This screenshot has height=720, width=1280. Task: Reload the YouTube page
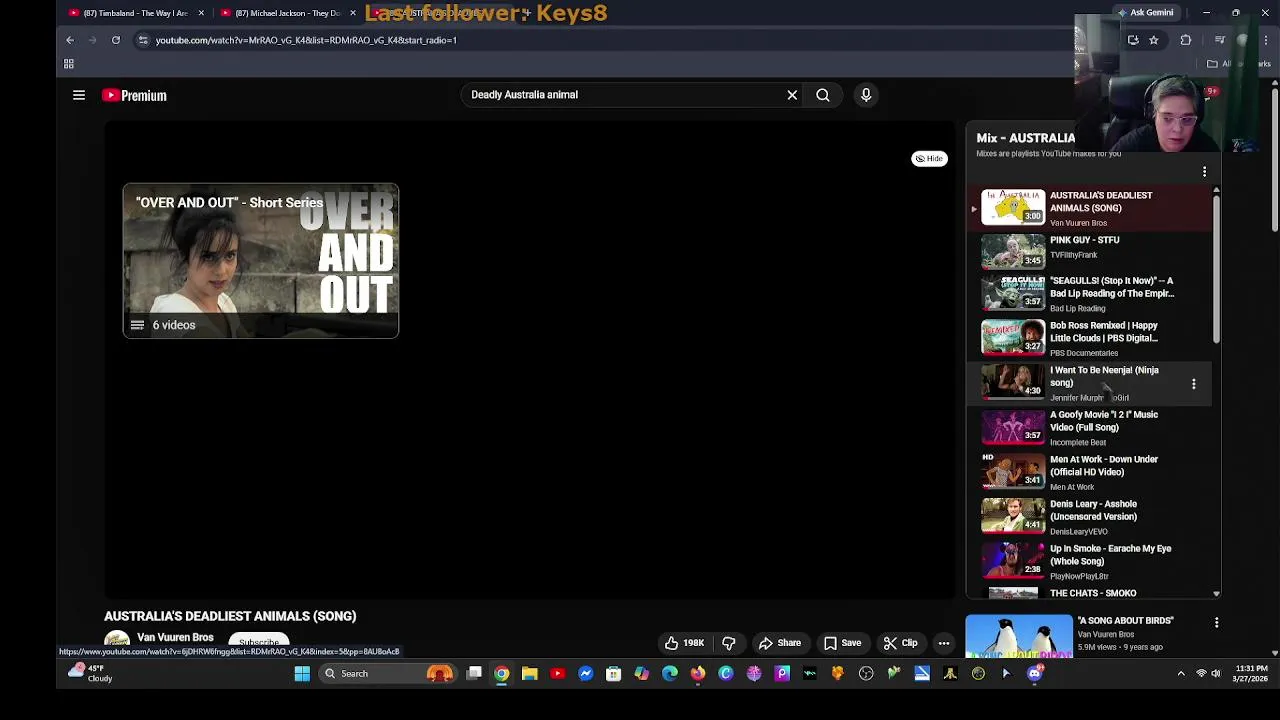[116, 40]
